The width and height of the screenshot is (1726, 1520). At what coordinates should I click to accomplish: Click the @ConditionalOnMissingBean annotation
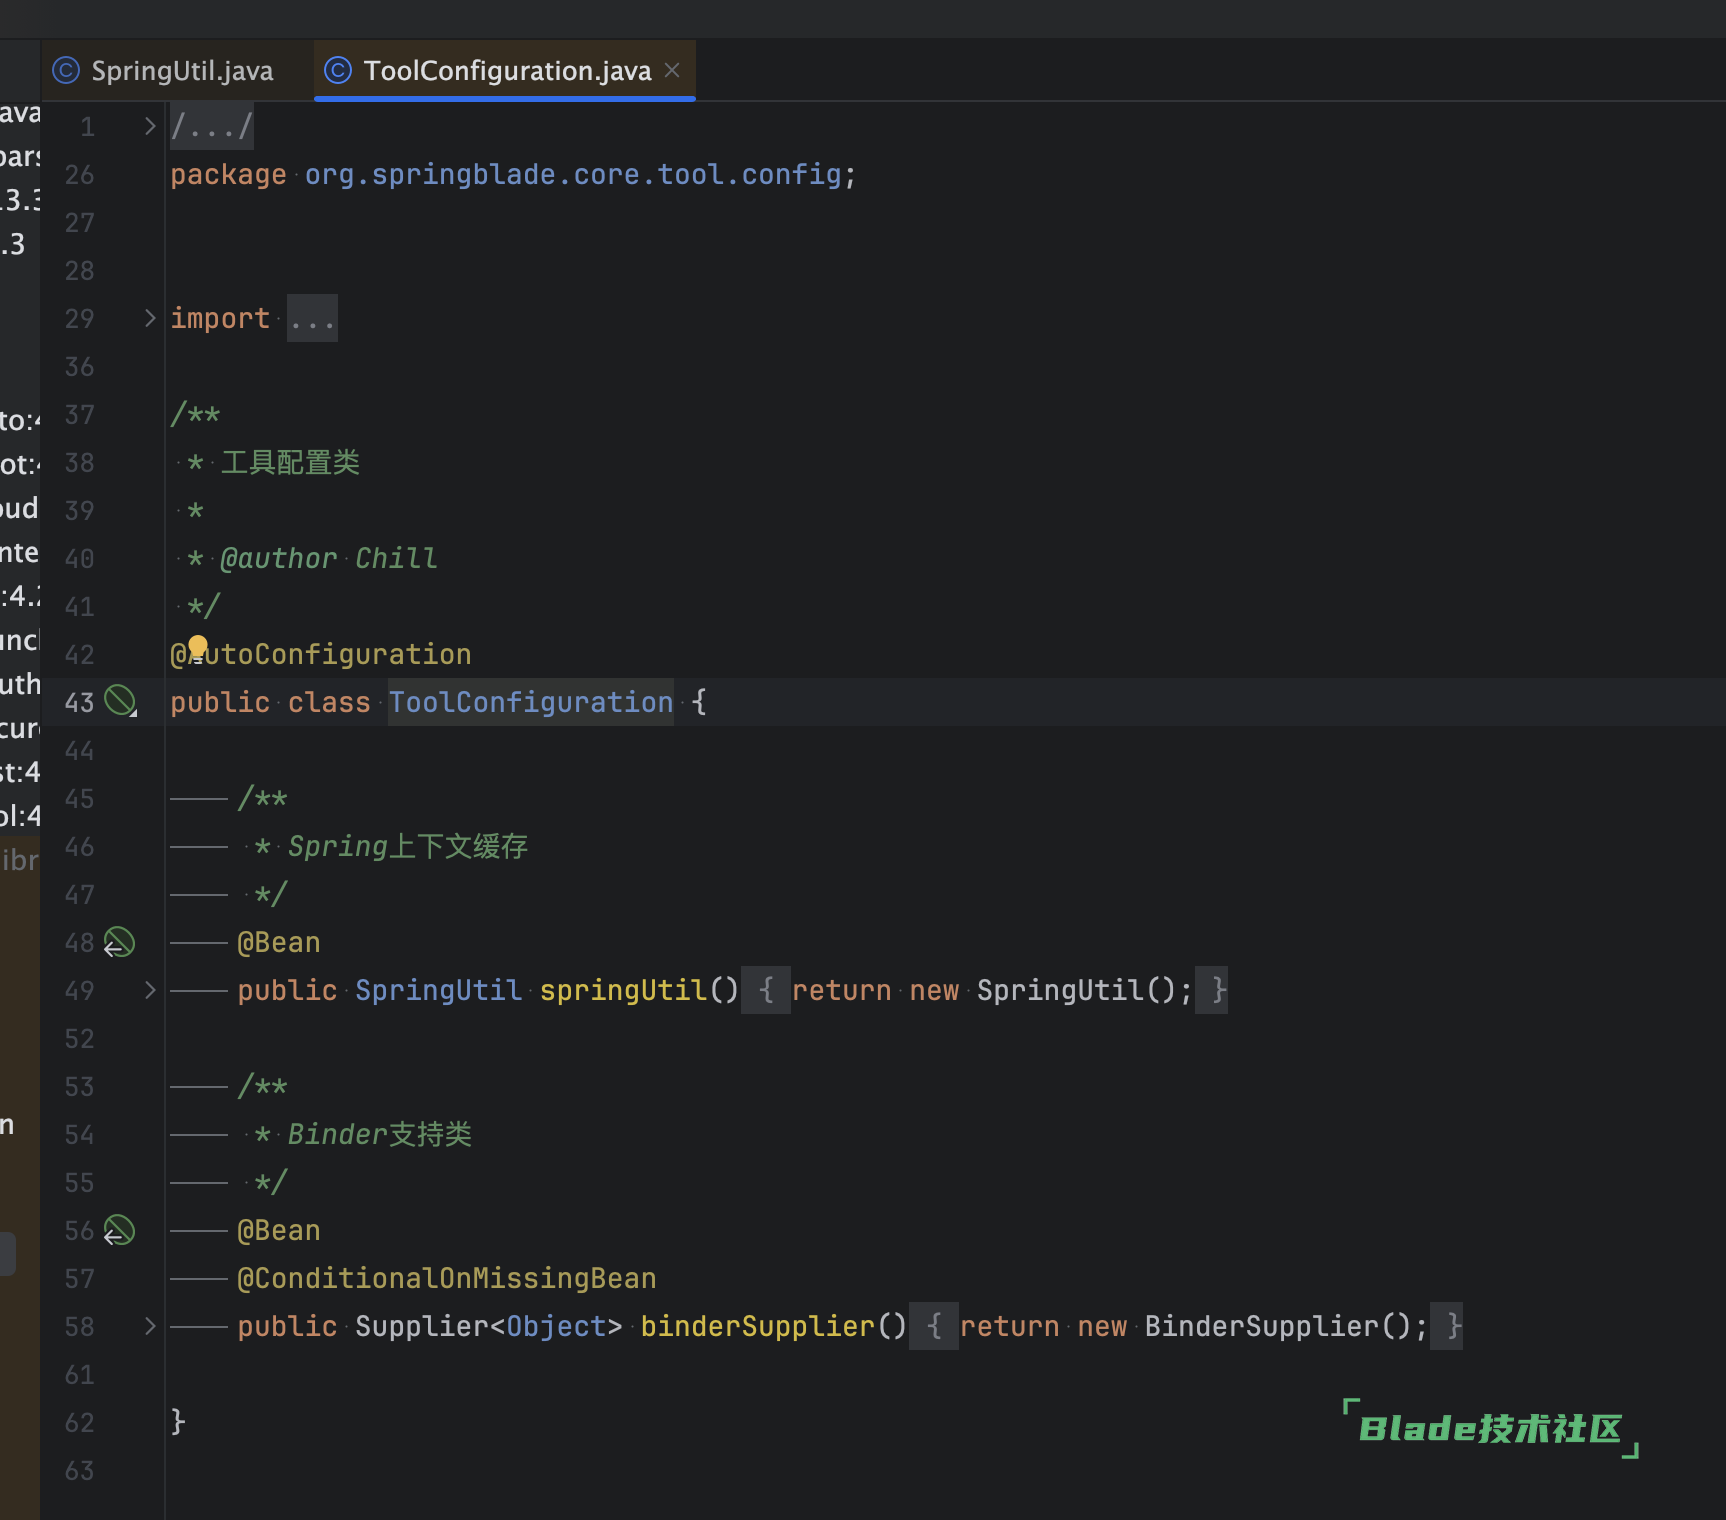447,1278
